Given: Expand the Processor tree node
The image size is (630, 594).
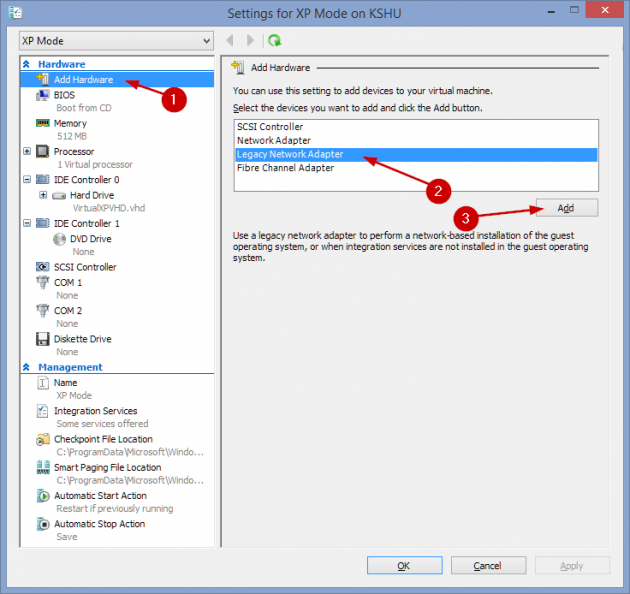Looking at the screenshot, I should point(27,152).
